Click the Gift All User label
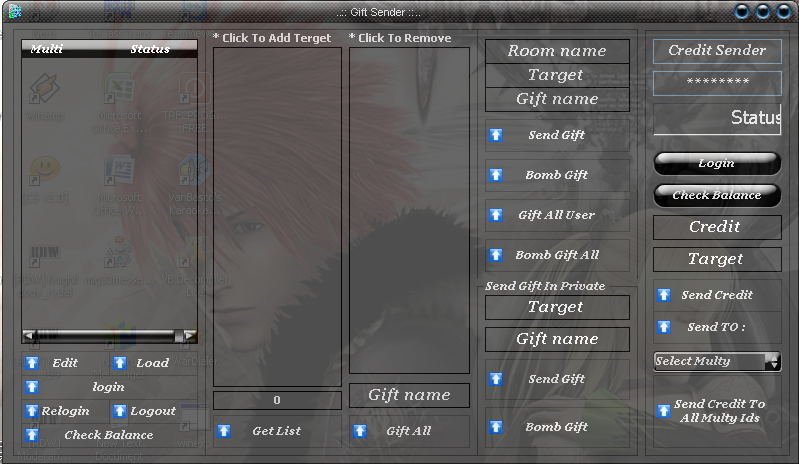Image resolution: width=799 pixels, height=464 pixels. click(x=556, y=215)
